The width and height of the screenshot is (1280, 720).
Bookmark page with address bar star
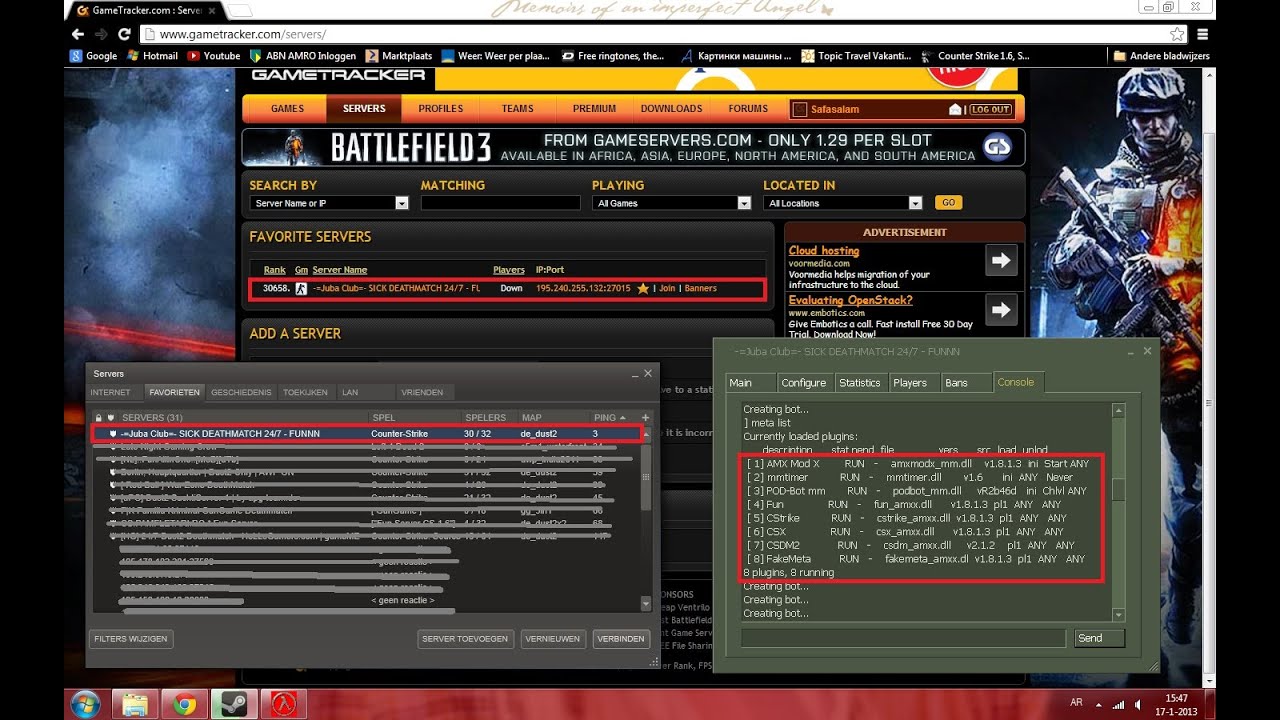point(1177,34)
